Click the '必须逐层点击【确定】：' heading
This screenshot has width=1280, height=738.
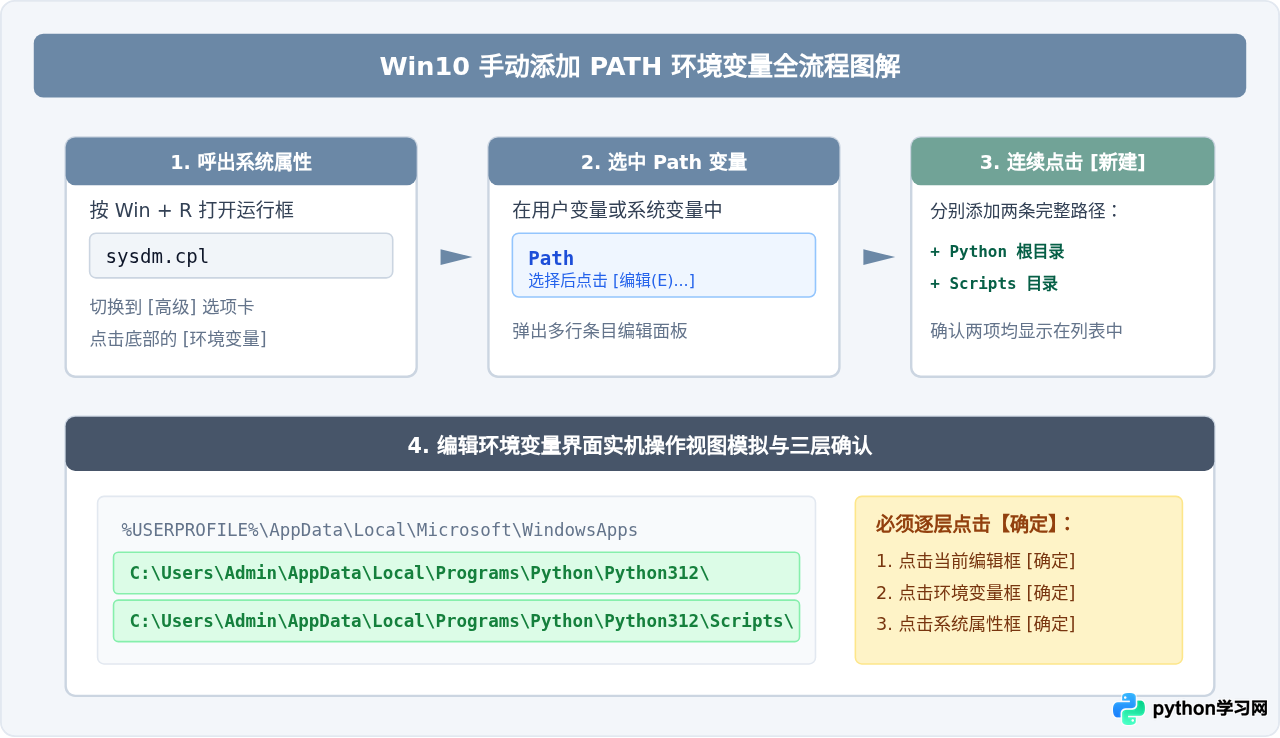974,524
